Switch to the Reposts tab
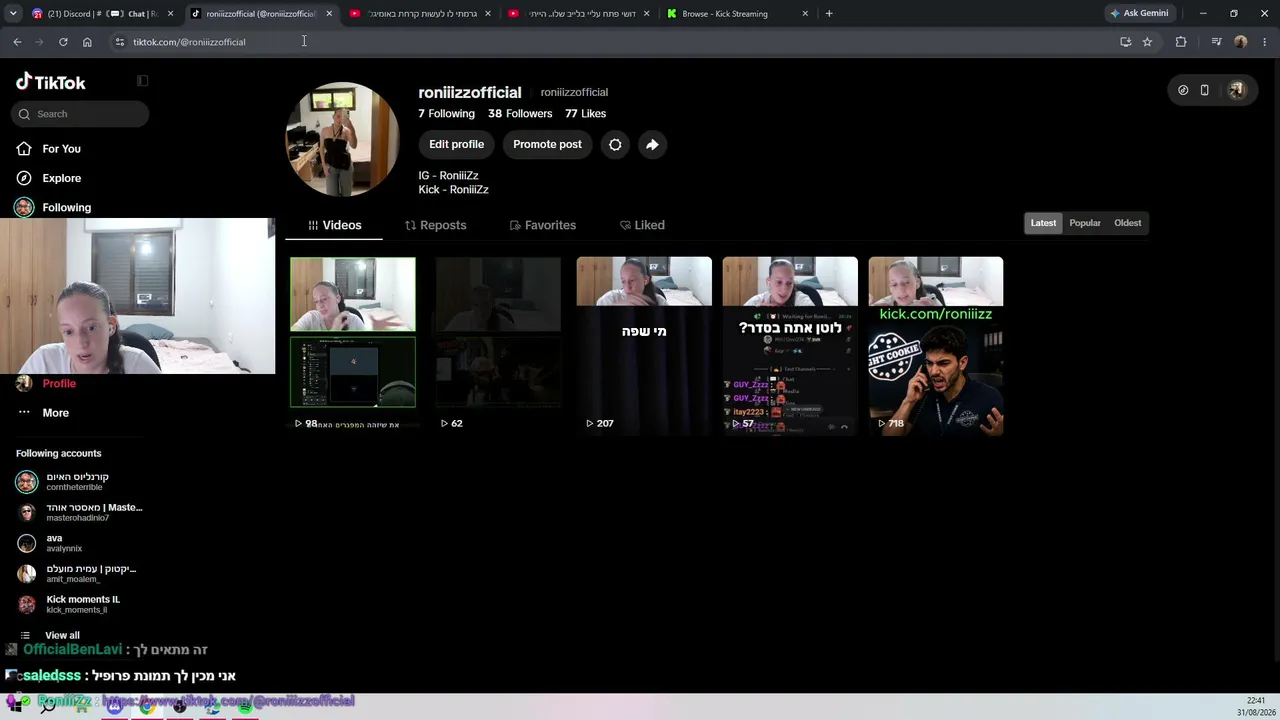The width and height of the screenshot is (1280, 720). [x=435, y=225]
